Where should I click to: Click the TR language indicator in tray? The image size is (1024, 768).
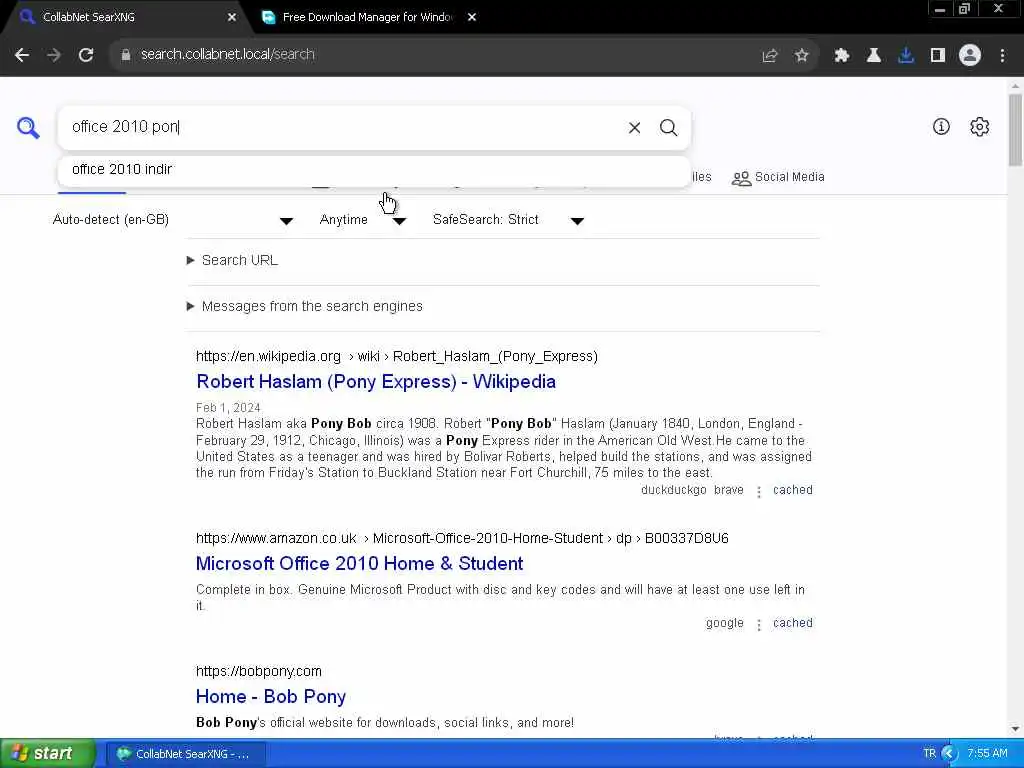point(929,754)
